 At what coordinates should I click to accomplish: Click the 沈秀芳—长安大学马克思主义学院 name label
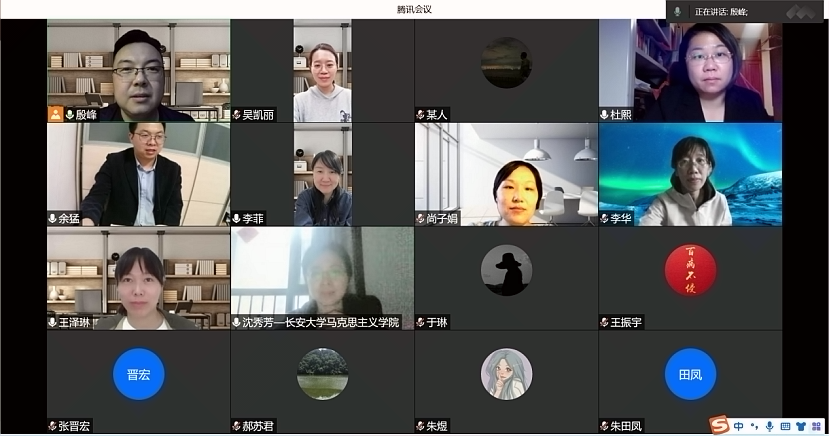[320, 323]
